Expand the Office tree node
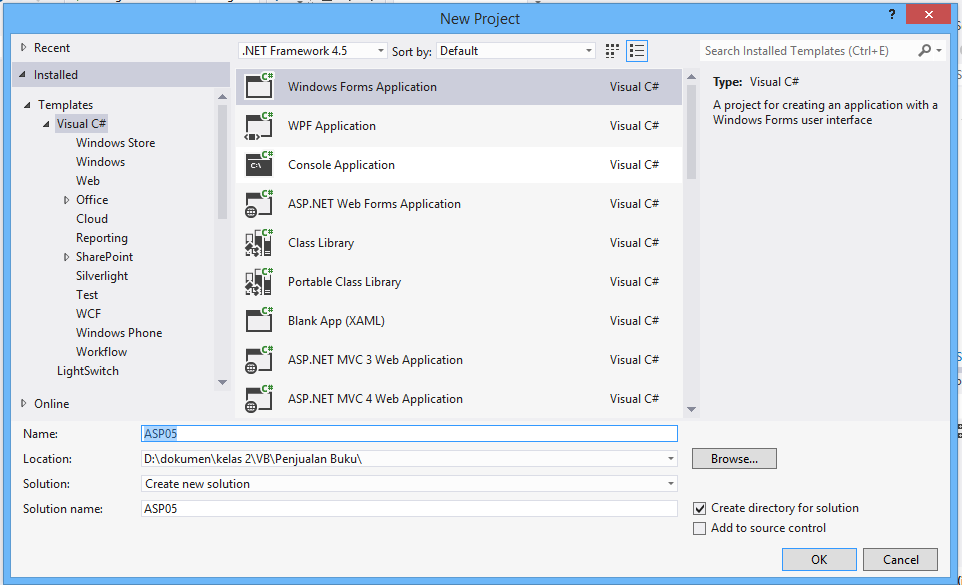 66,200
